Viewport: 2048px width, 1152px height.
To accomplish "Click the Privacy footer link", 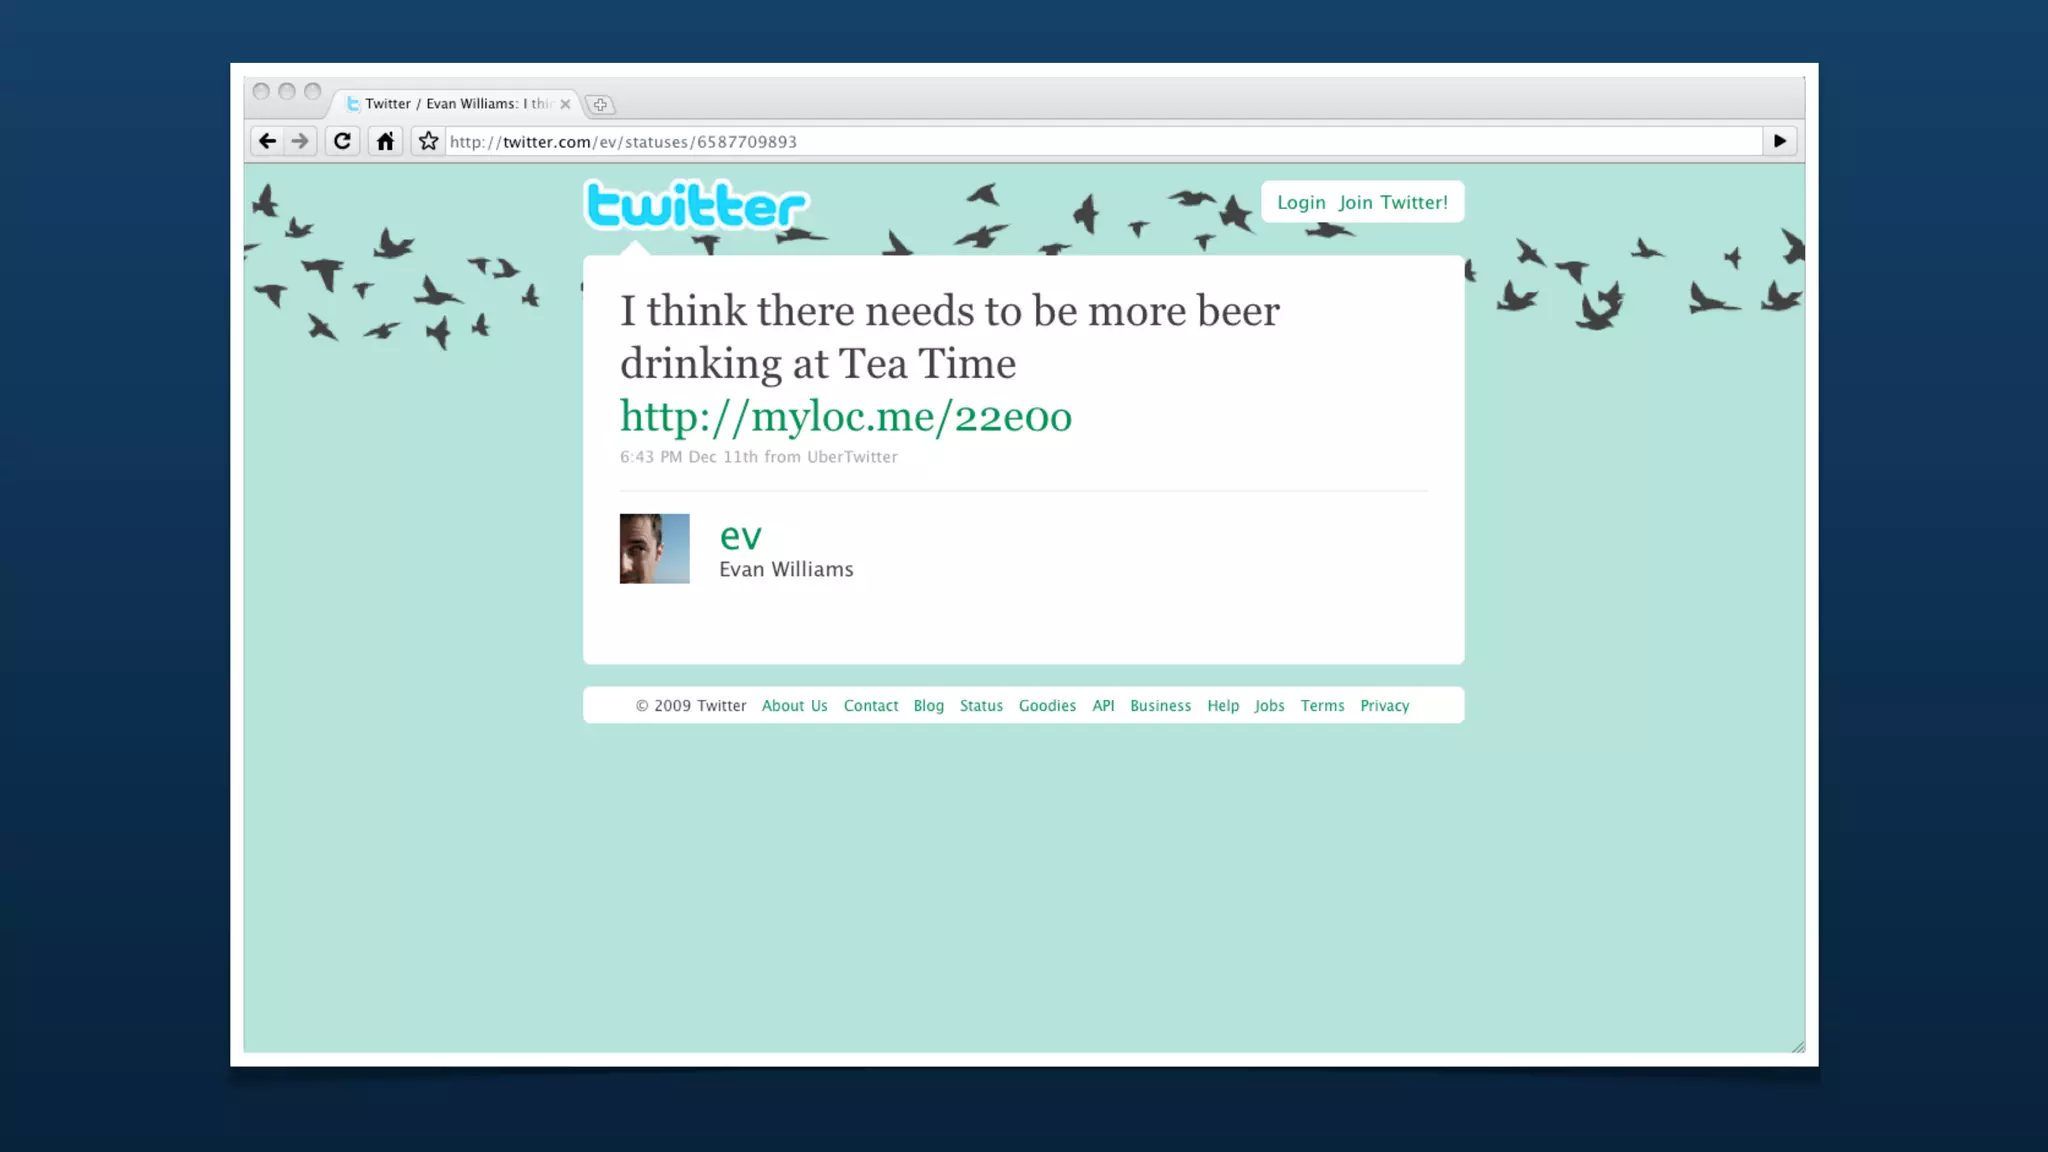I will pos(1384,706).
